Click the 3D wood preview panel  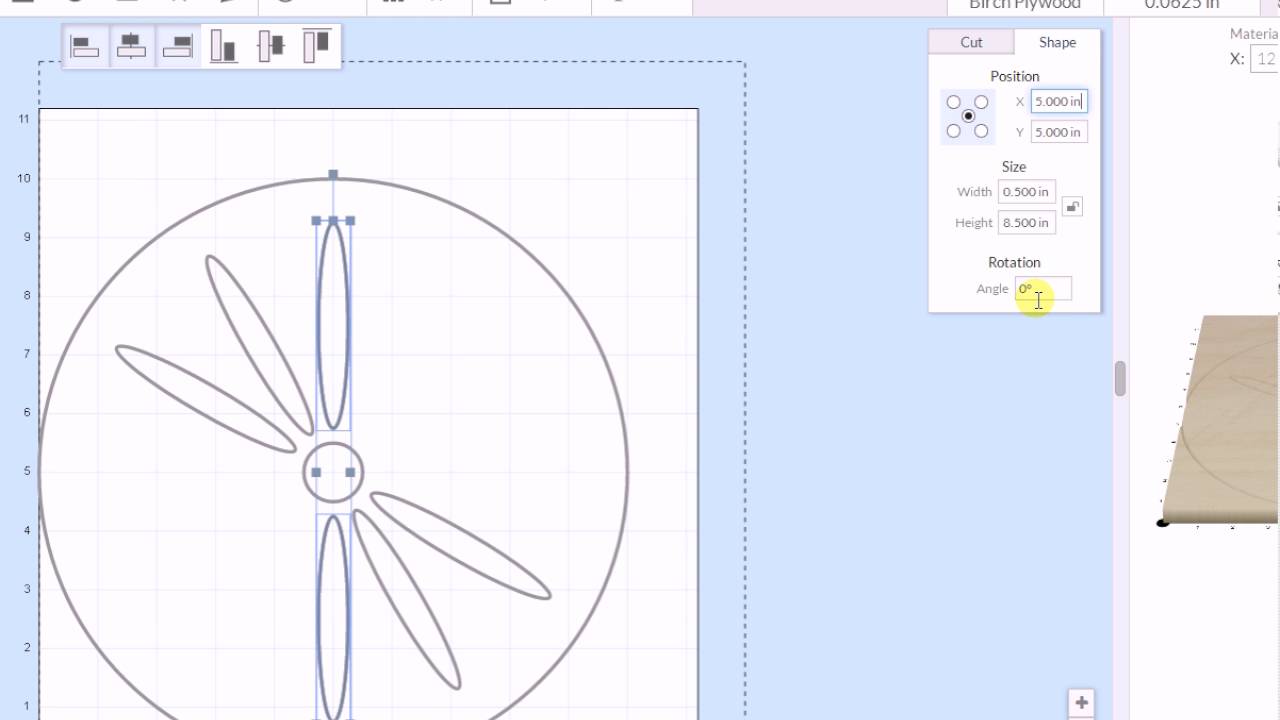pyautogui.click(x=1221, y=420)
